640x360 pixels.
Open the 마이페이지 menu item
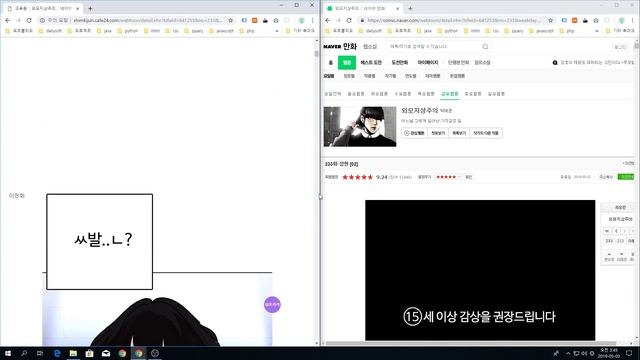point(428,62)
